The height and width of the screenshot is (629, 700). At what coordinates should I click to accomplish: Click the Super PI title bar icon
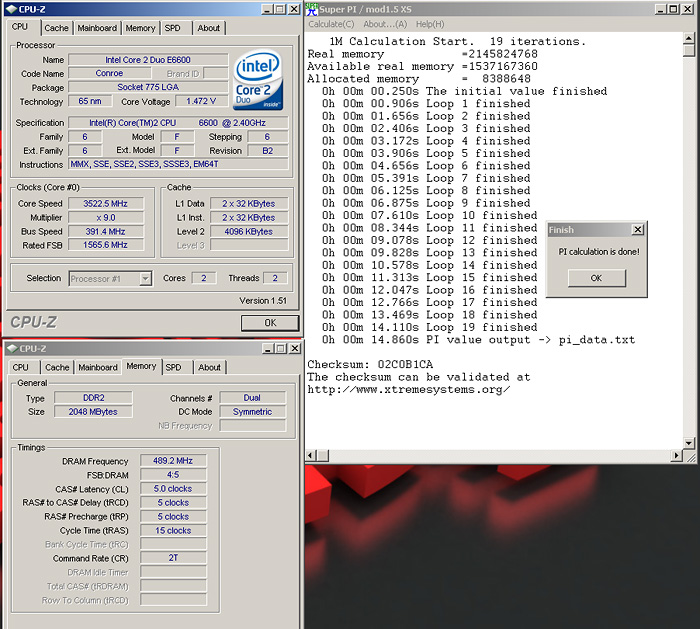pyautogui.click(x=312, y=9)
